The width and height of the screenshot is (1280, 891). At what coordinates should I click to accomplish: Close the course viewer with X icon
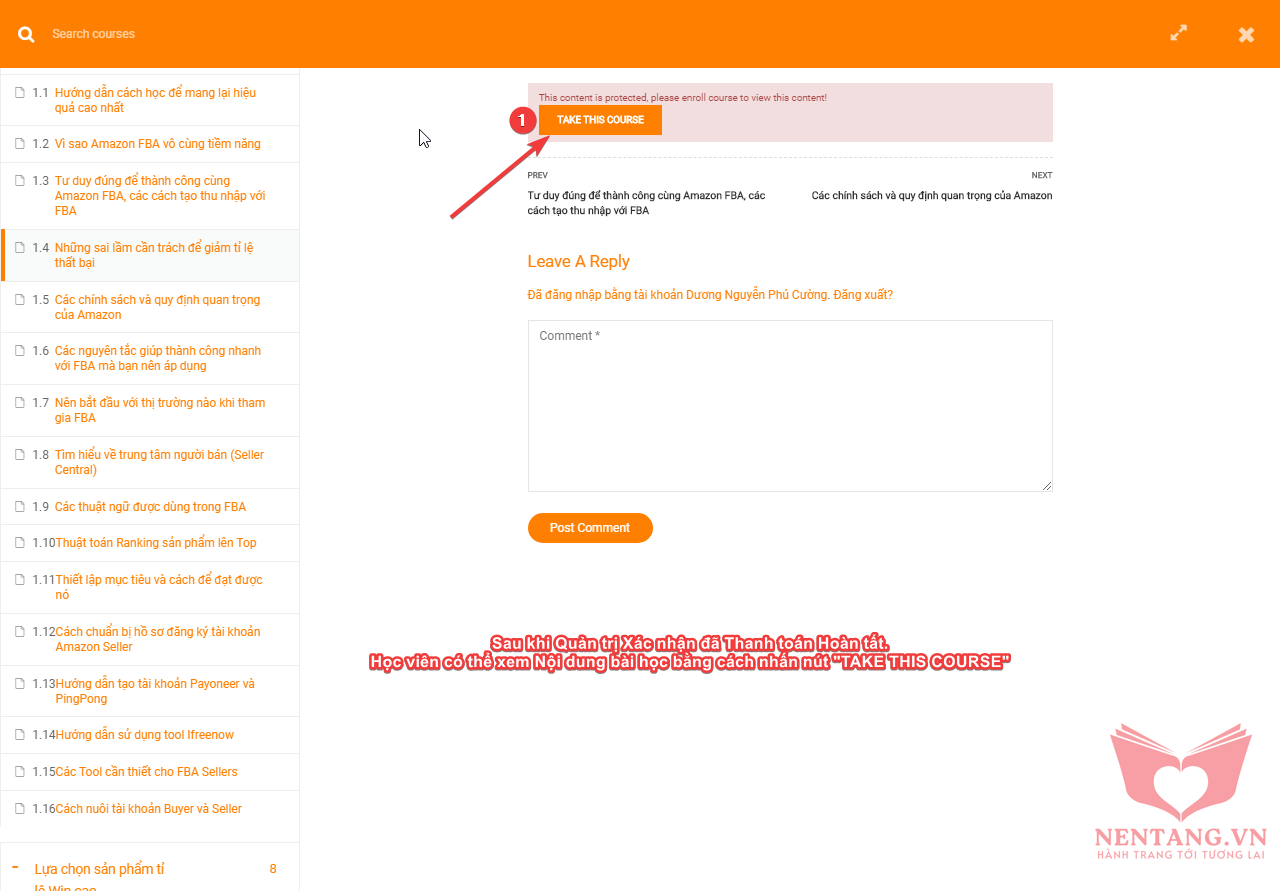pyautogui.click(x=1246, y=34)
